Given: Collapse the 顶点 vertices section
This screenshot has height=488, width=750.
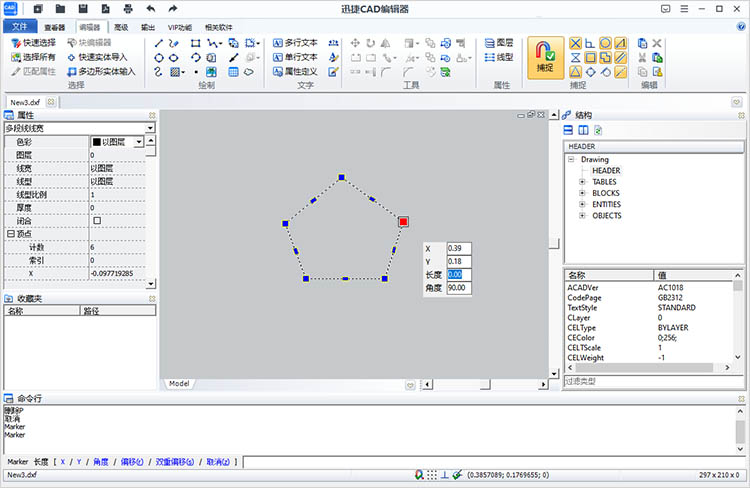Looking at the screenshot, I should tap(10, 233).
